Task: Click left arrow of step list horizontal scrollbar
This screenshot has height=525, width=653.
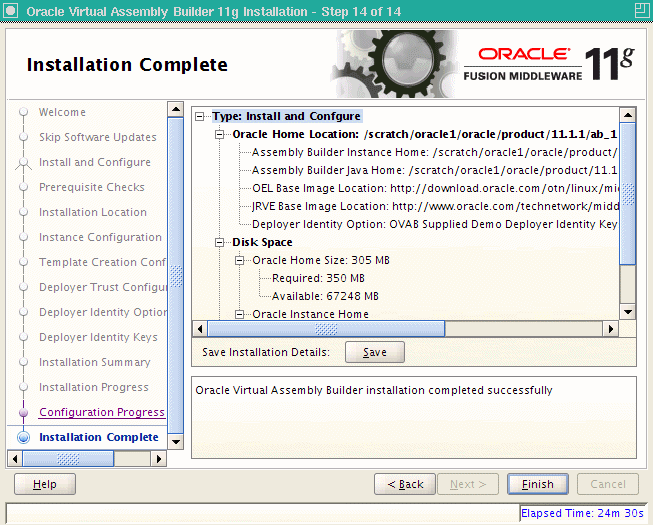Action: coord(15,459)
